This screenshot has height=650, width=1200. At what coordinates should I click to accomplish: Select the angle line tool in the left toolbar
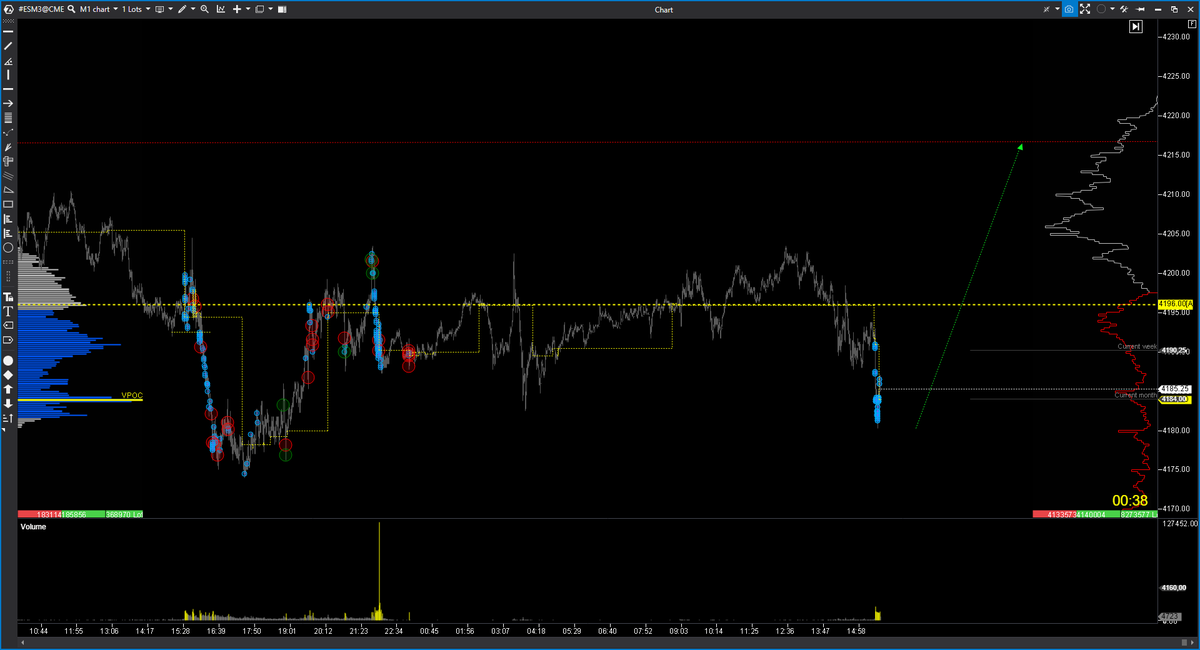(8, 61)
